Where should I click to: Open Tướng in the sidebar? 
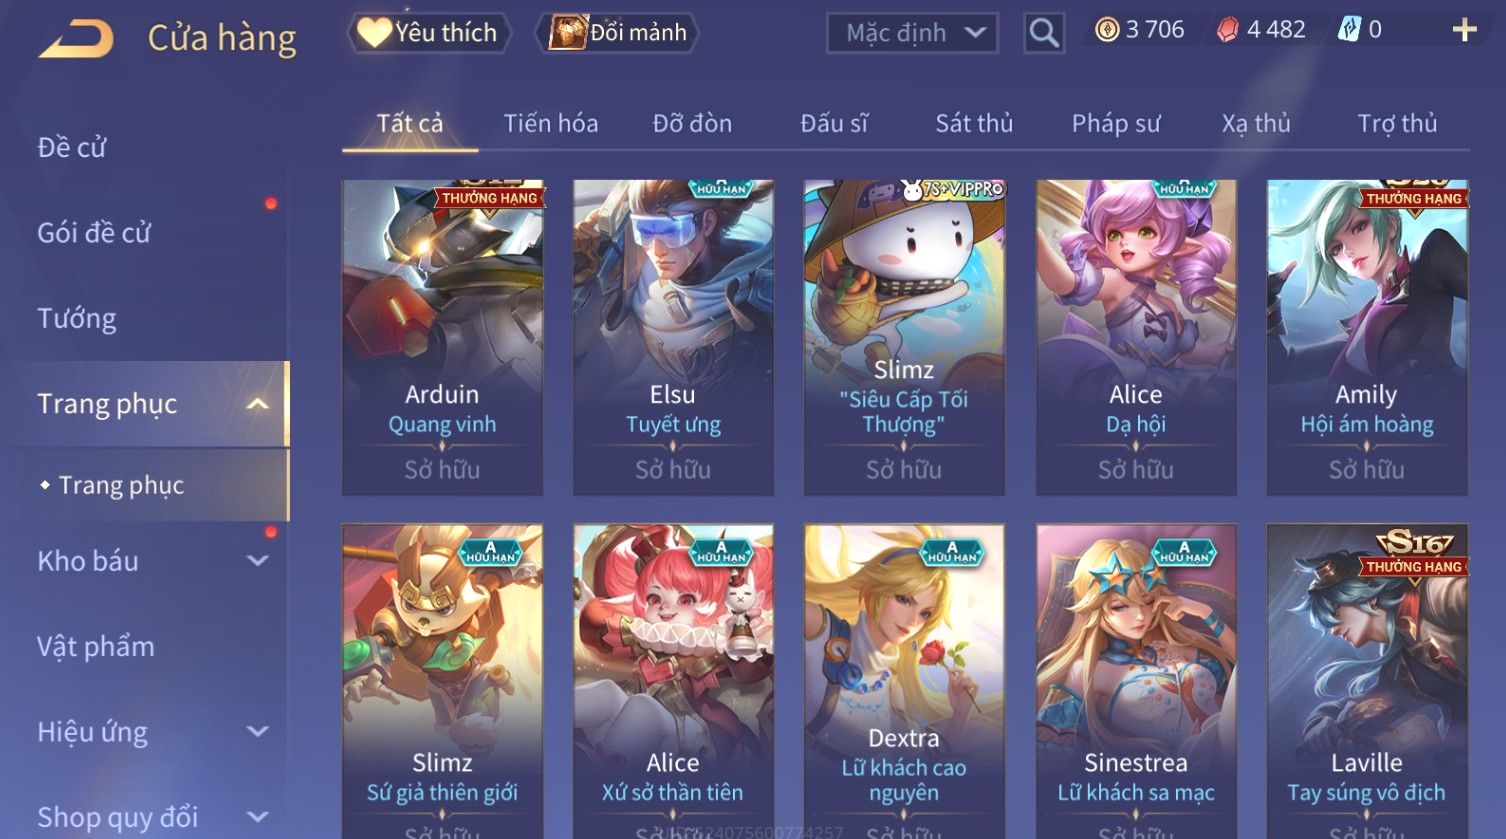[x=77, y=318]
